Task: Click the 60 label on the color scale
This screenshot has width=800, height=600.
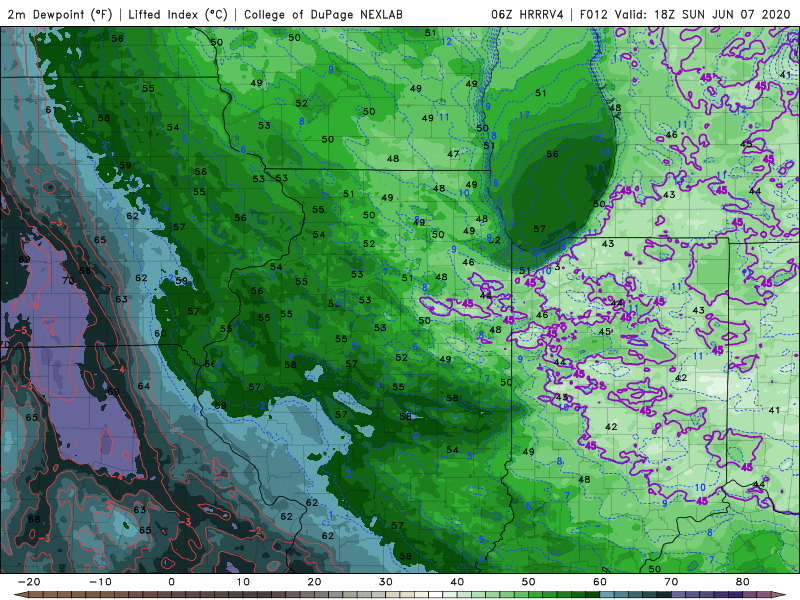Action: pyautogui.click(x=599, y=582)
